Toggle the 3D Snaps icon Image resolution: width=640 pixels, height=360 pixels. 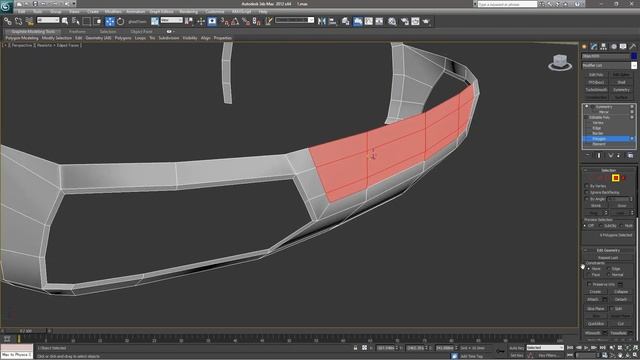pos(224,21)
